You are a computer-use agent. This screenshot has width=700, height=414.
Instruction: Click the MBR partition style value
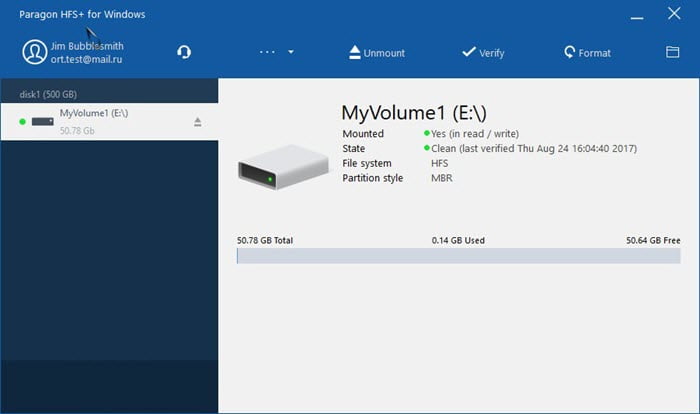[442, 178]
